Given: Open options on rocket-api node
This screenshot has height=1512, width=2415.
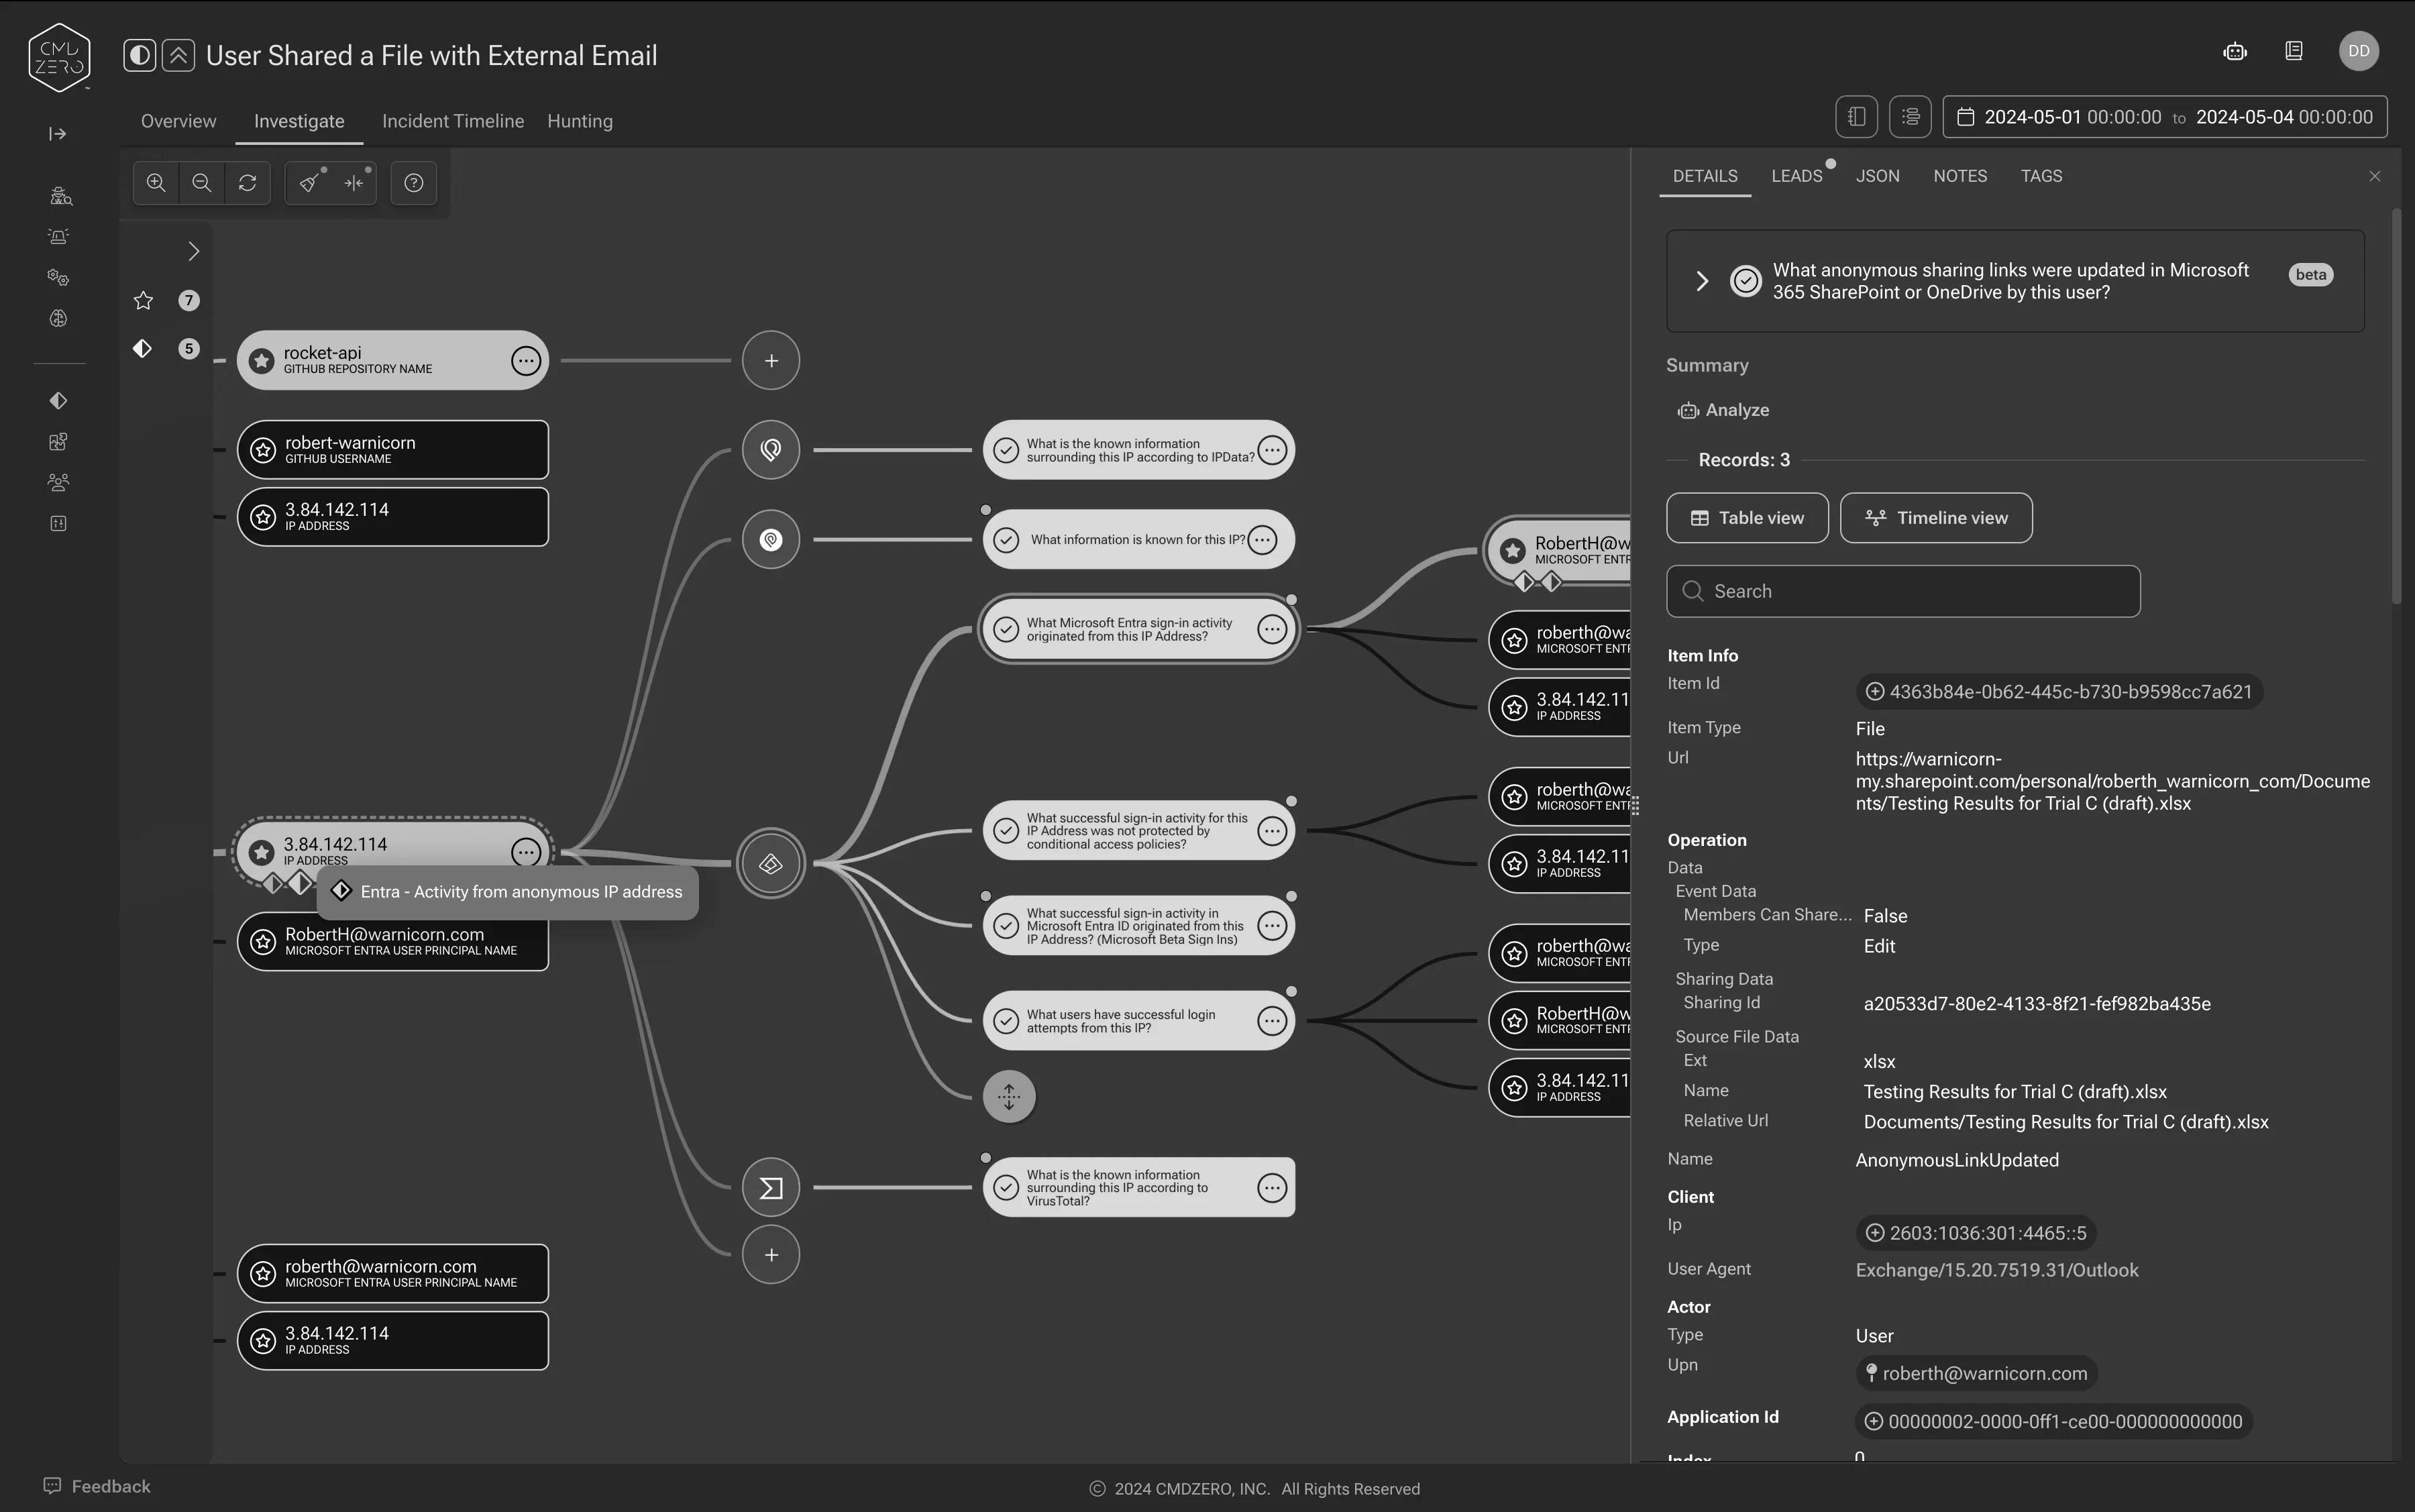Looking at the screenshot, I should (x=526, y=360).
